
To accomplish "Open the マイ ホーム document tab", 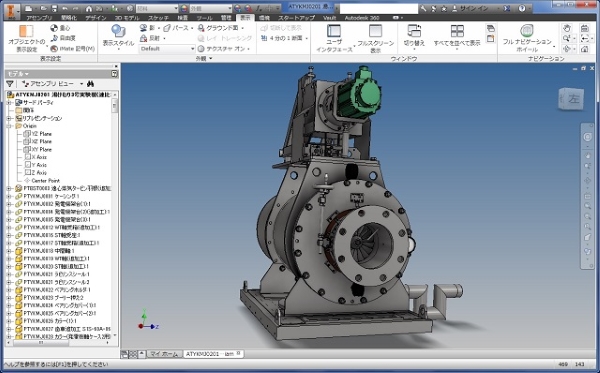I will point(164,354).
